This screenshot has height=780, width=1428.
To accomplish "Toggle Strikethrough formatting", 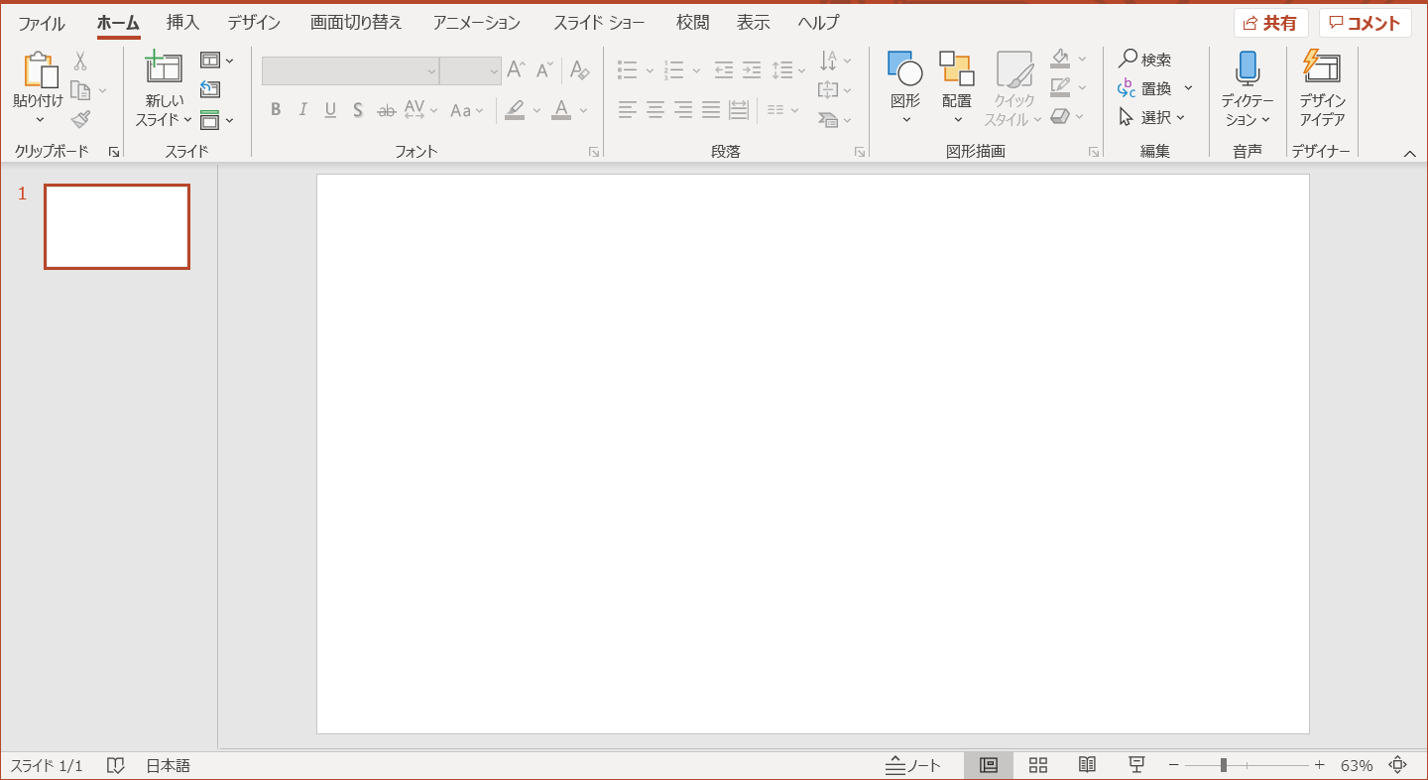I will 386,110.
